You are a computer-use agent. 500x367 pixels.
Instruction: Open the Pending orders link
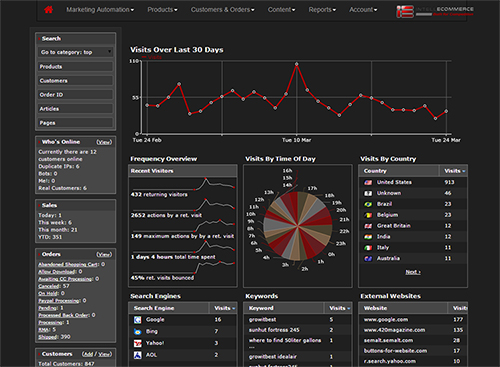(48, 308)
